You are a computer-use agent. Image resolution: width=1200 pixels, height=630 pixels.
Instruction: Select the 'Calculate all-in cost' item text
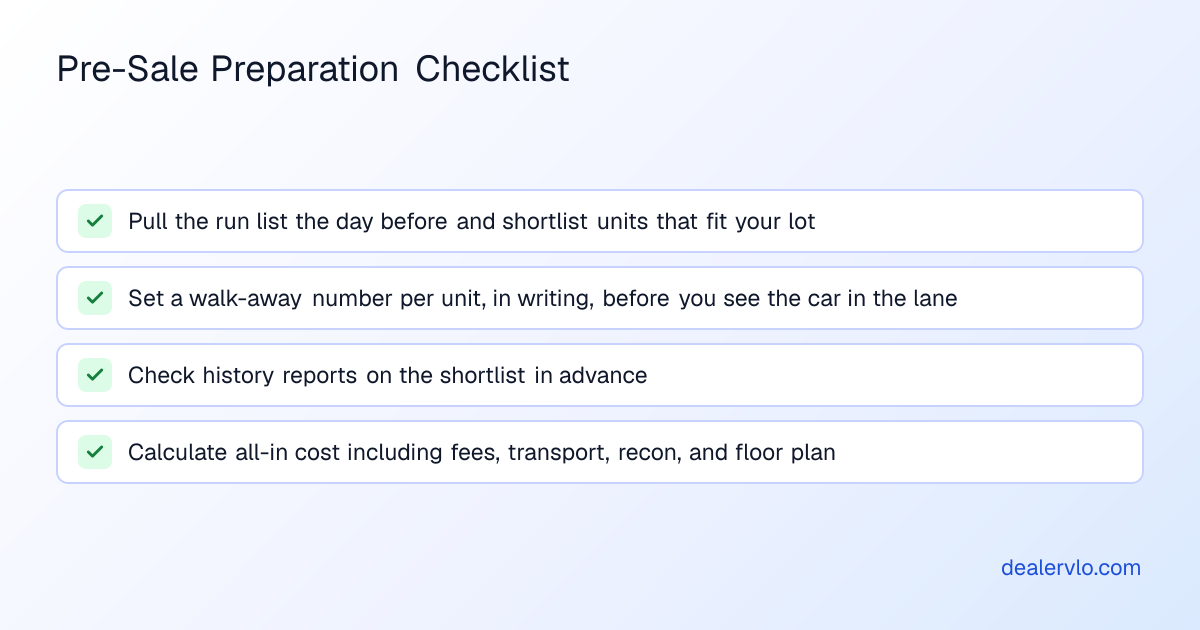[x=482, y=452]
